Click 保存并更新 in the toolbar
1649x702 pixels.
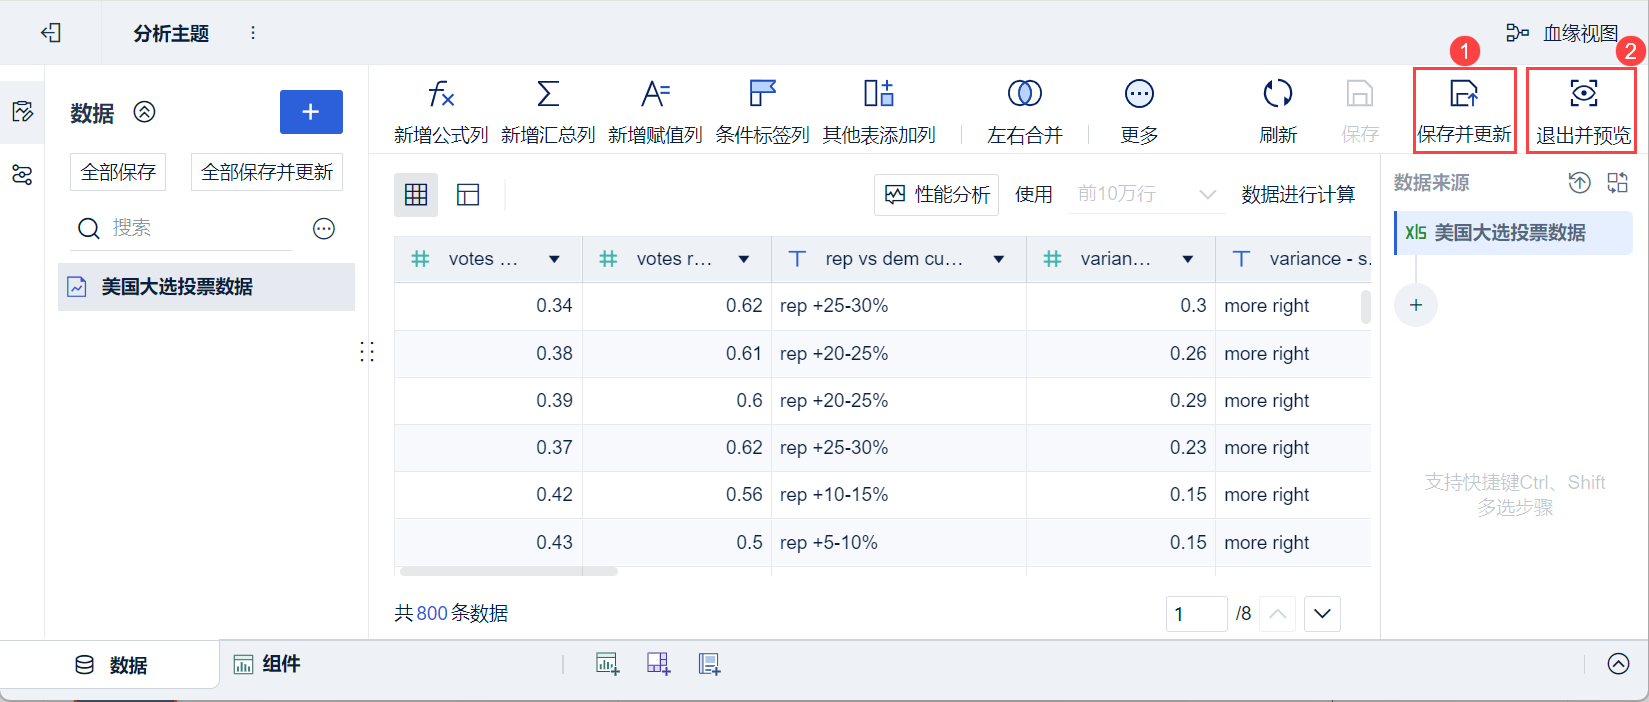tap(1464, 110)
